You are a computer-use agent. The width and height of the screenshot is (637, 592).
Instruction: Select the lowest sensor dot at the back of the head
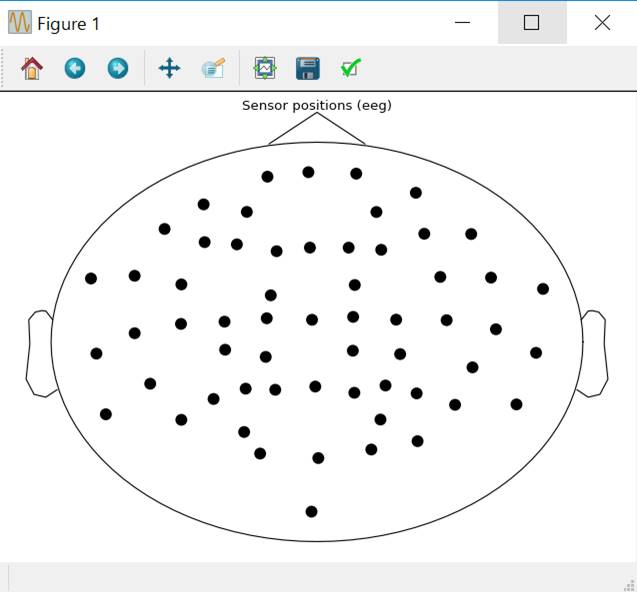point(311,511)
